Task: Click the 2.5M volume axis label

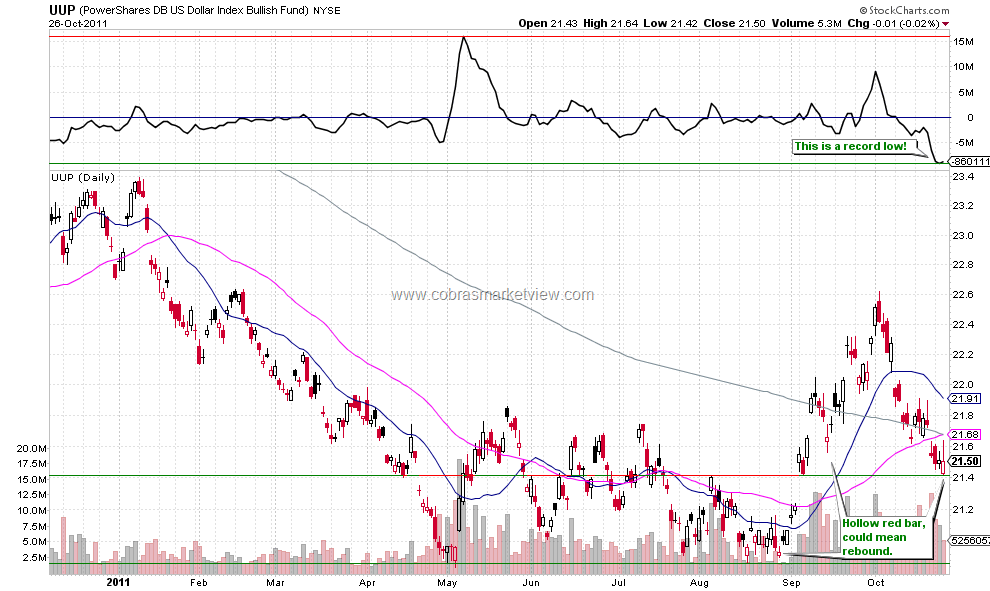Action: (35, 558)
